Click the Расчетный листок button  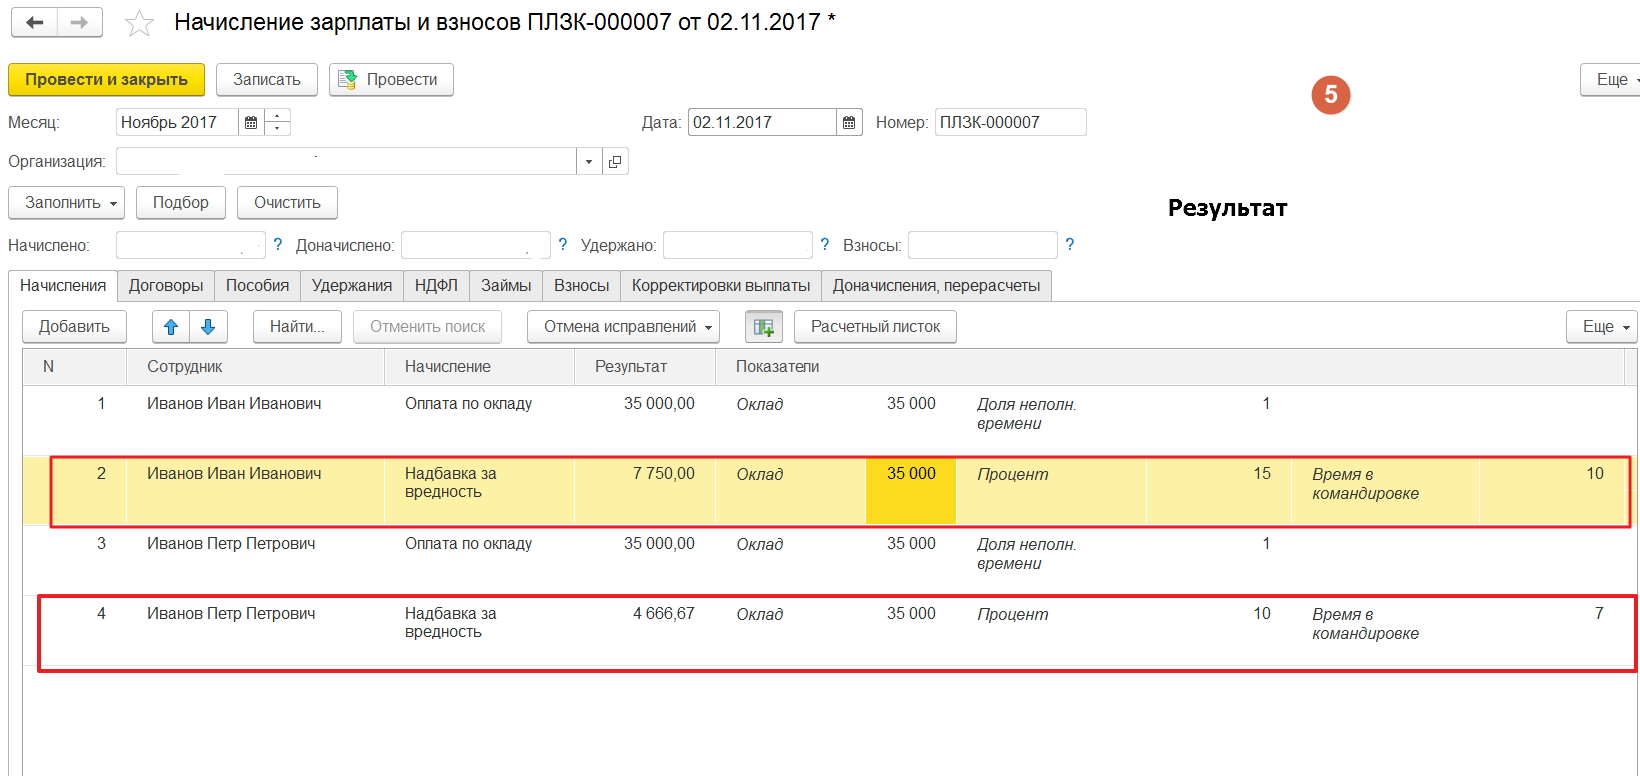[875, 327]
